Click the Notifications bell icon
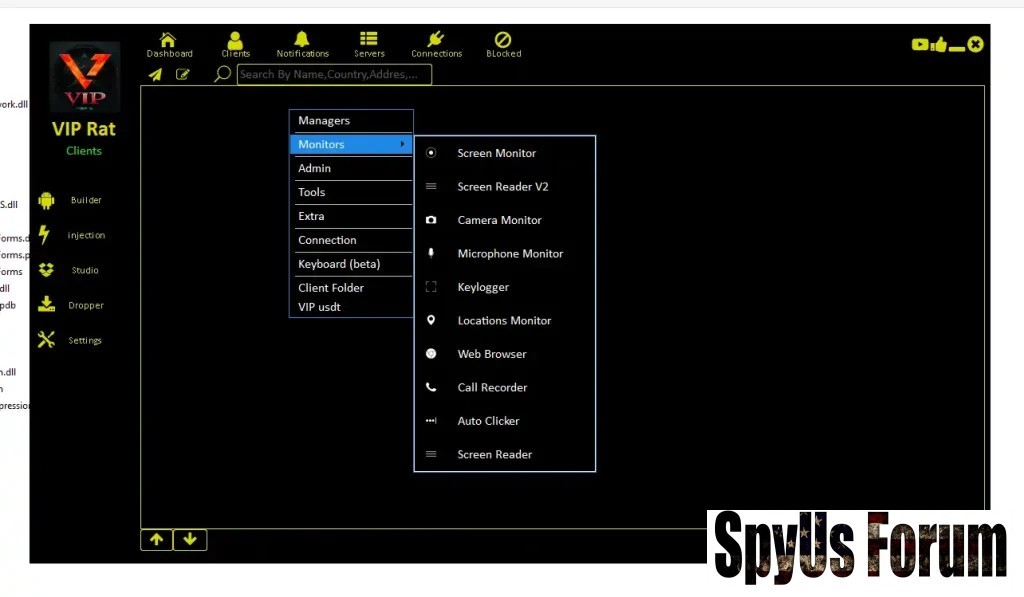The image size is (1024, 597). [302, 40]
